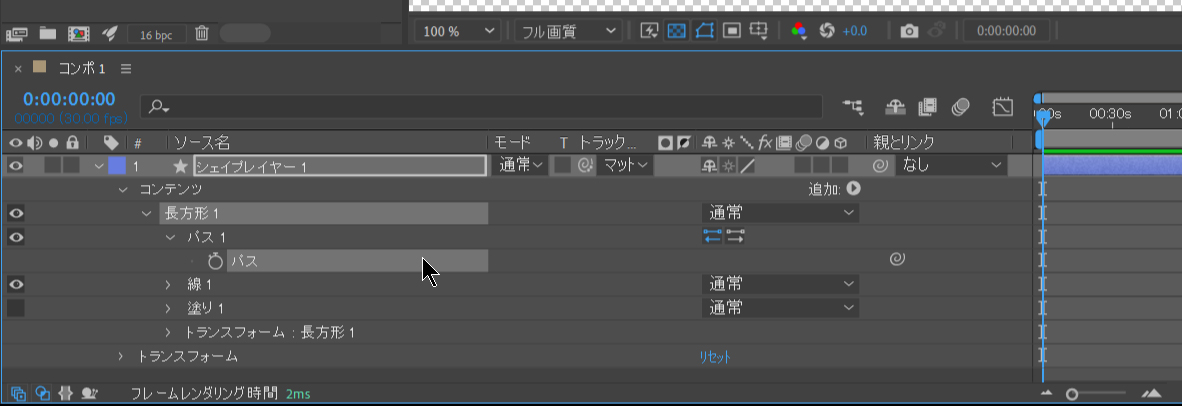The width and height of the screenshot is (1182, 406).
Task: Open the フル画質 resolution dropdown
Action: pyautogui.click(x=568, y=31)
